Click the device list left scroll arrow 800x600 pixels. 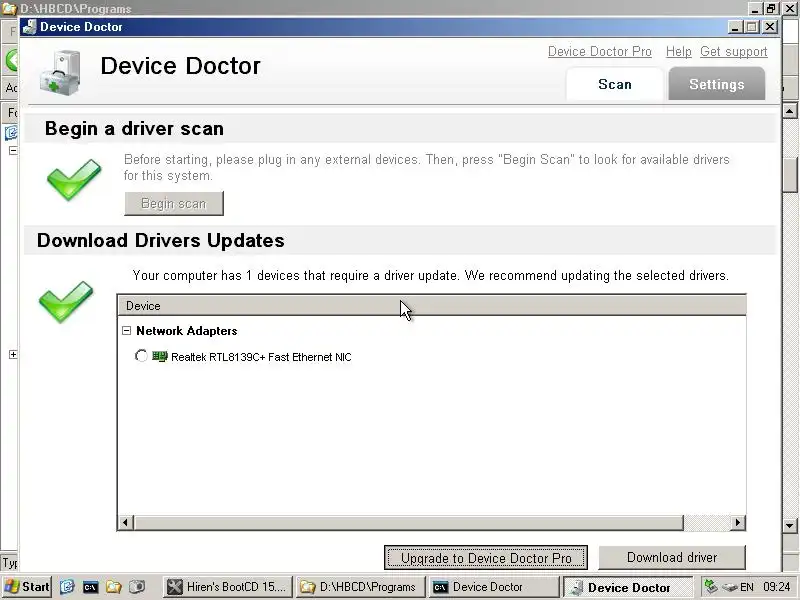tap(126, 522)
